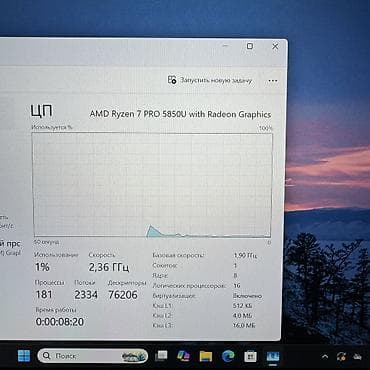Screen dimensions: 370x370
Task: Open File Explorer from the taskbar
Action: (x=206, y=356)
